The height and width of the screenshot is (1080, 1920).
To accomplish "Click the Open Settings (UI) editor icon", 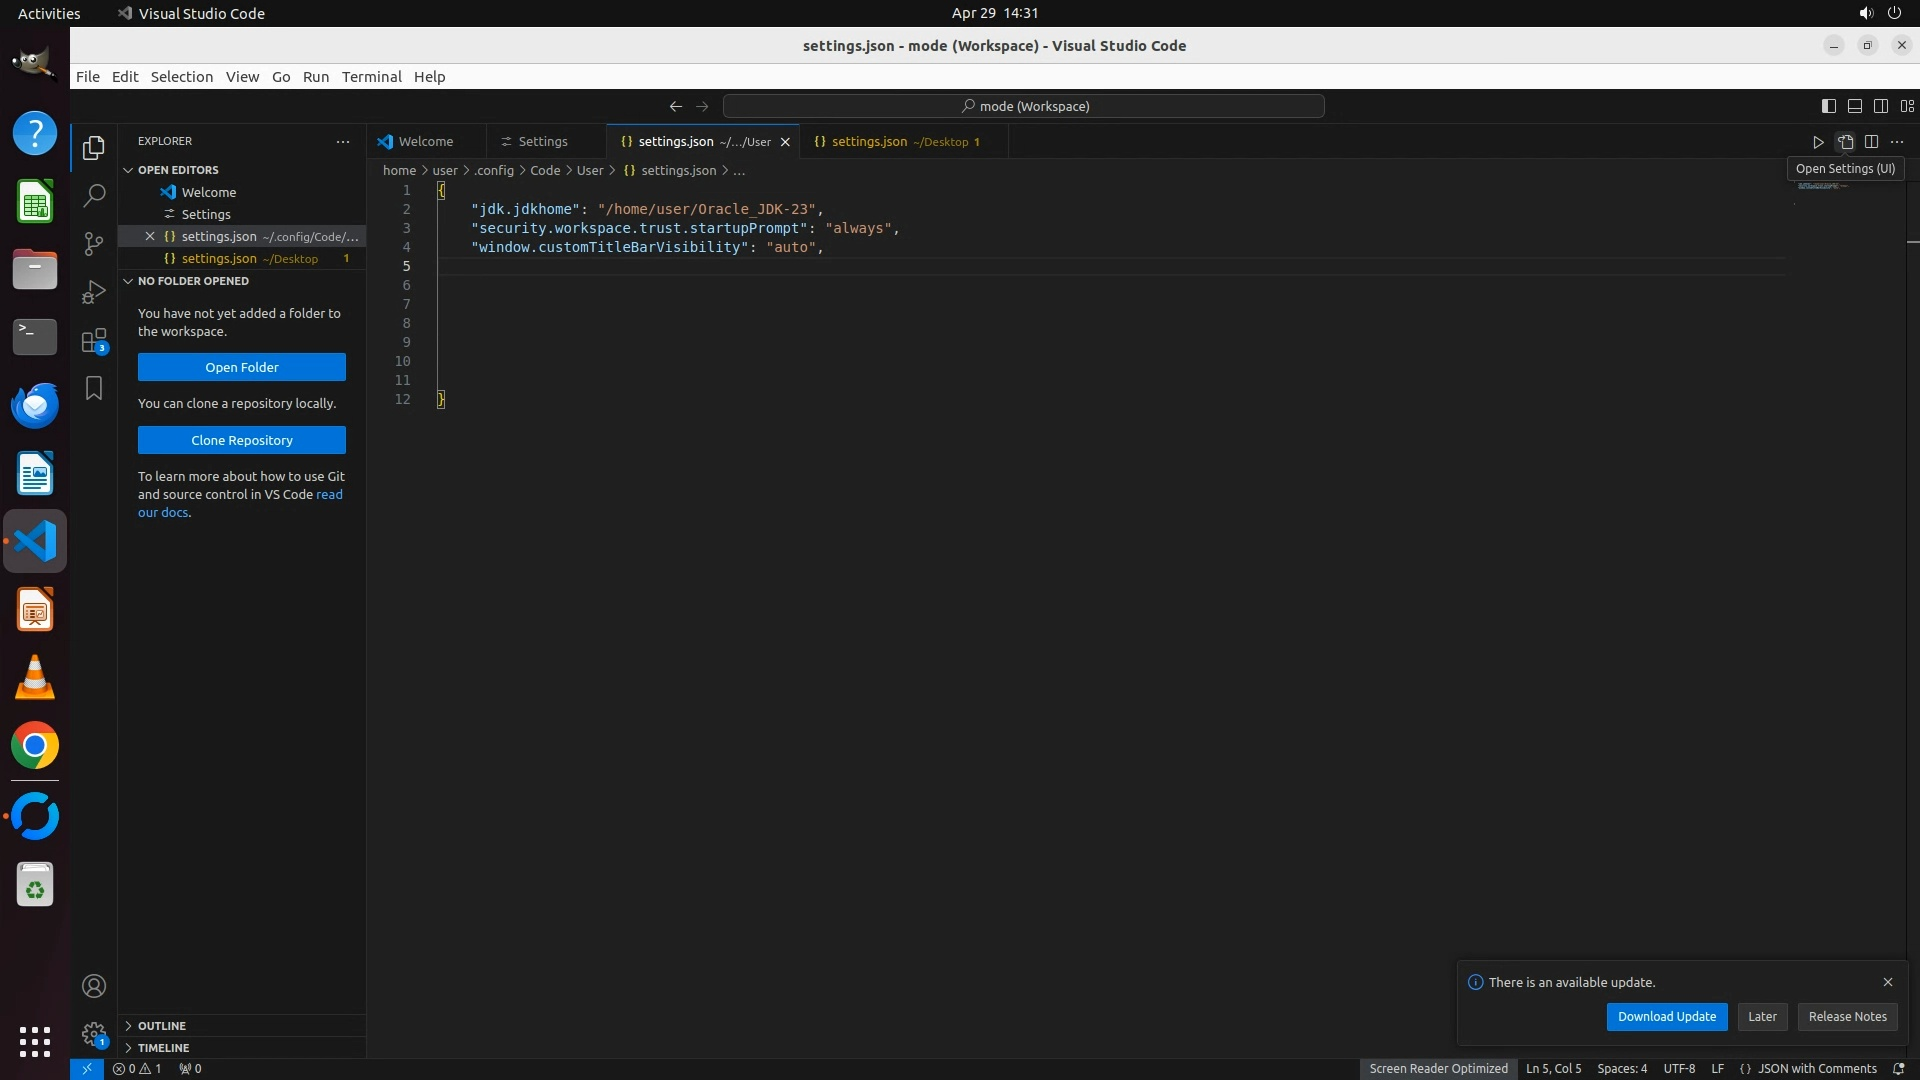I will [1845, 142].
